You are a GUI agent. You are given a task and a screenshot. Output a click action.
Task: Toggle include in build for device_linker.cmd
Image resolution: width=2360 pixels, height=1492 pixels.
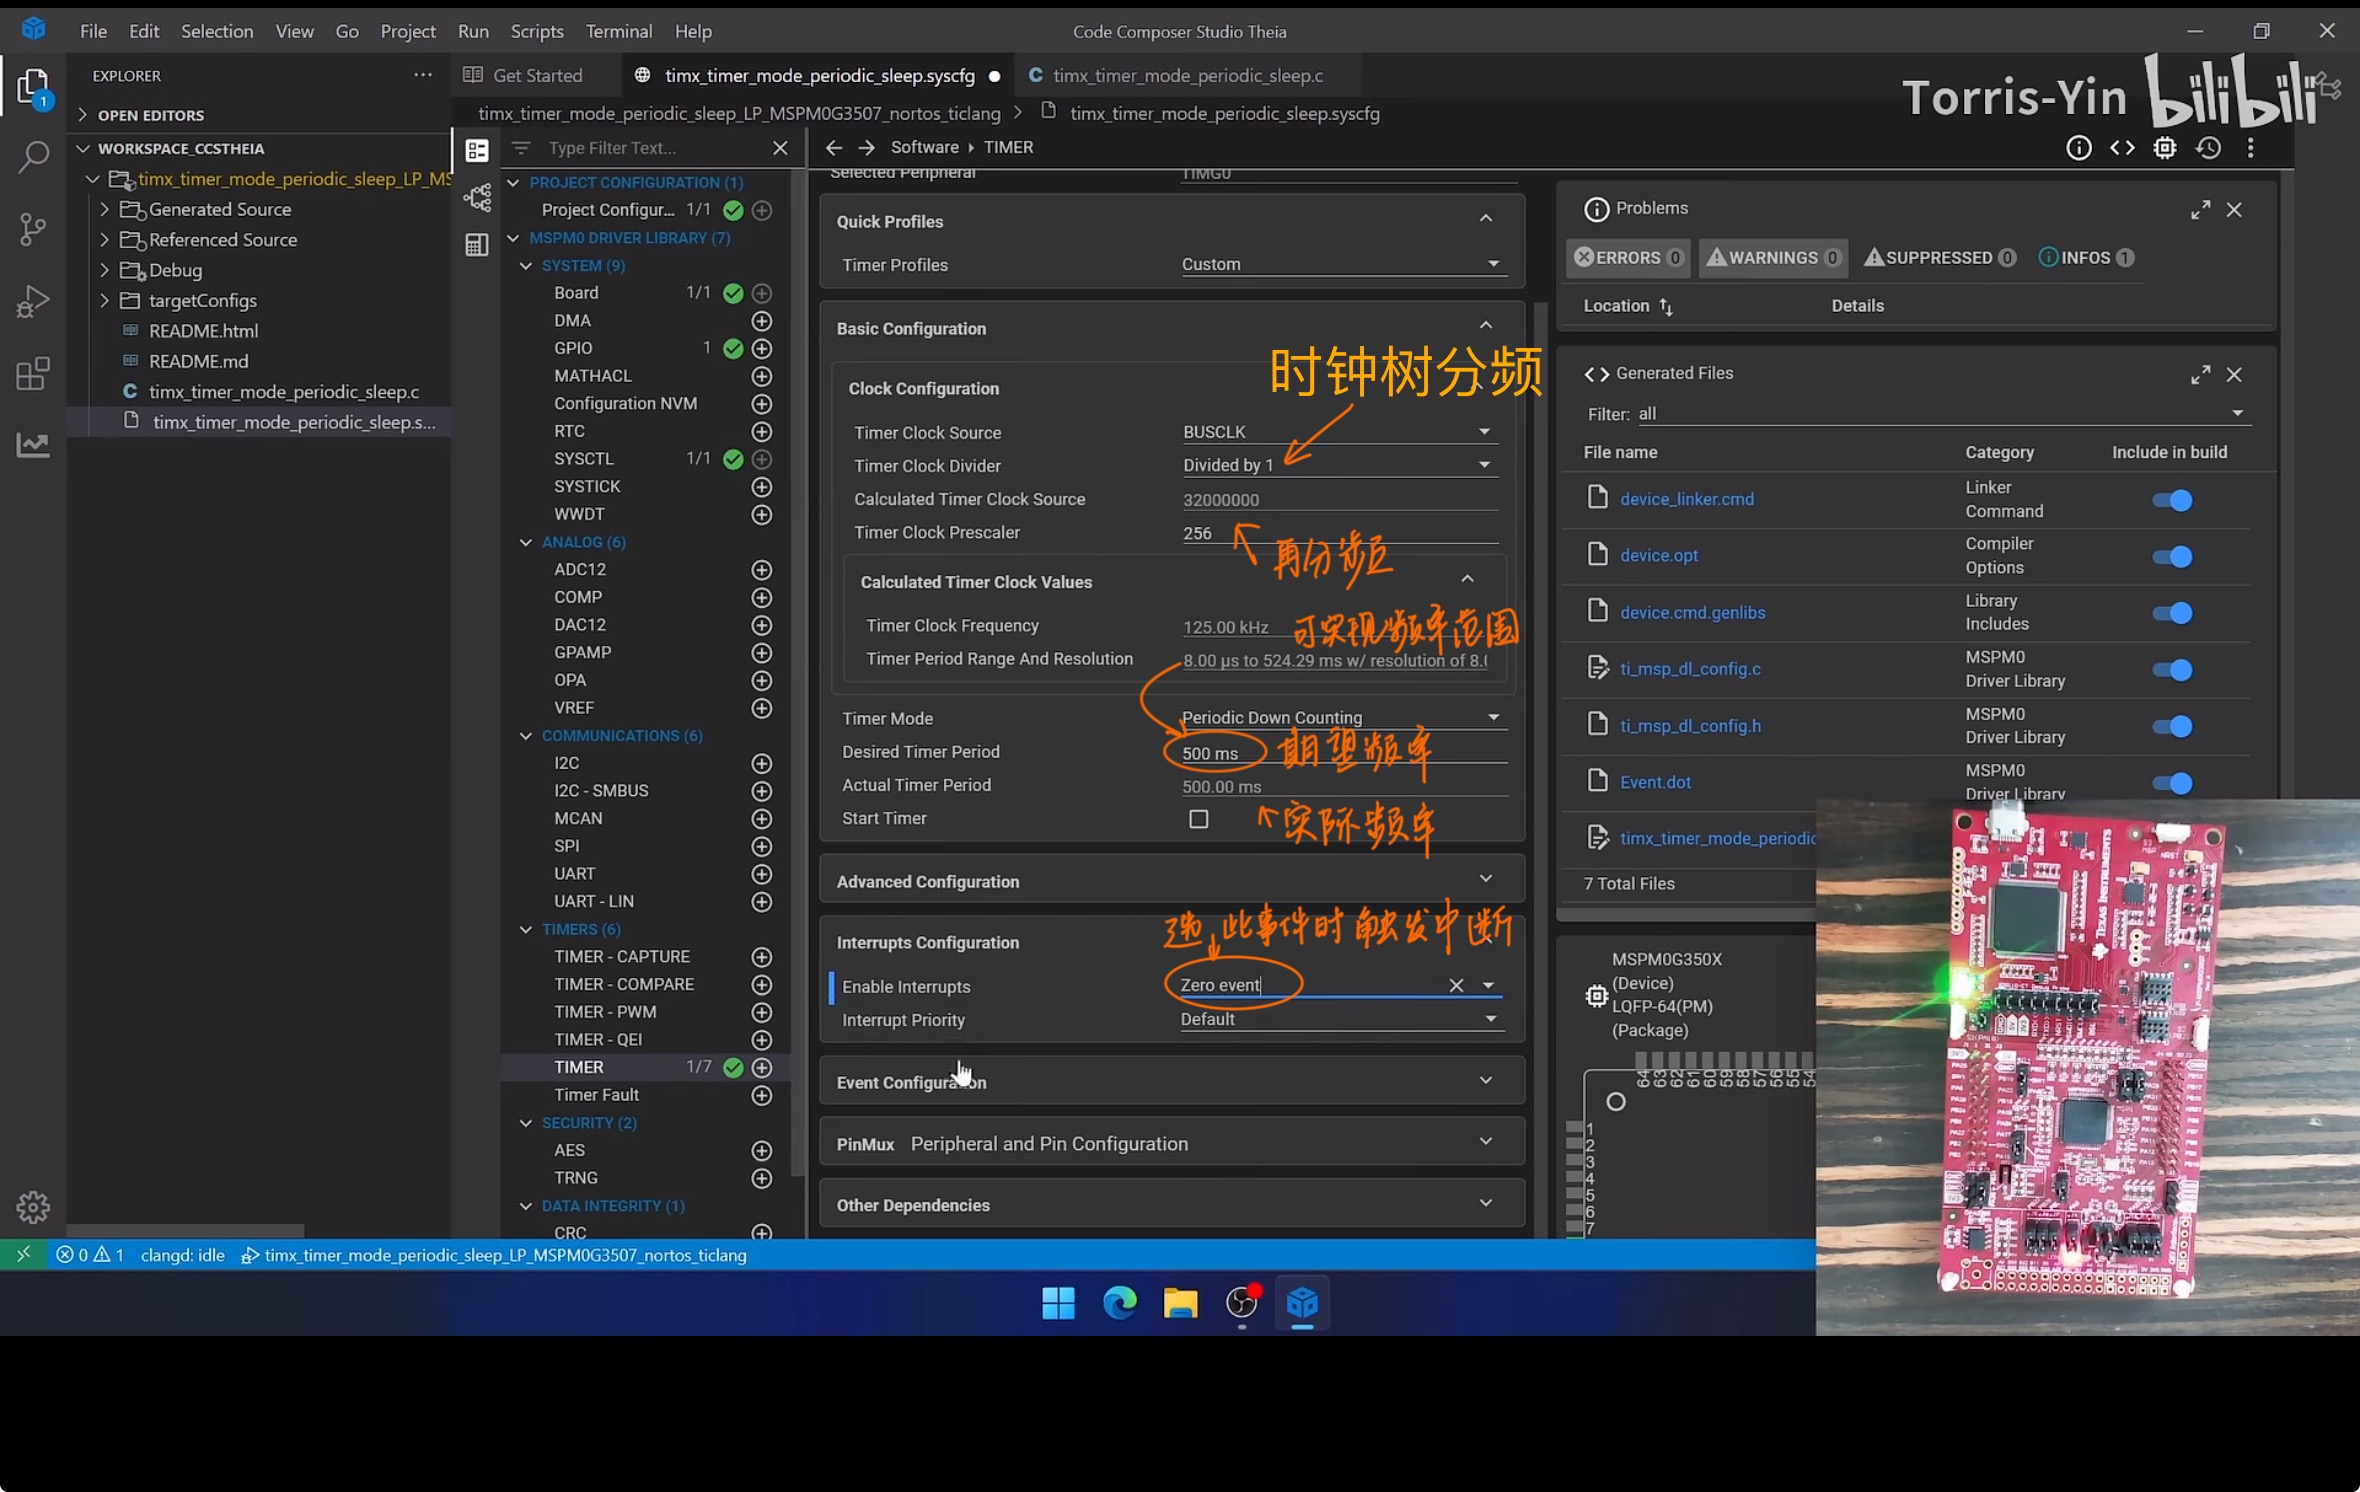click(x=2171, y=500)
